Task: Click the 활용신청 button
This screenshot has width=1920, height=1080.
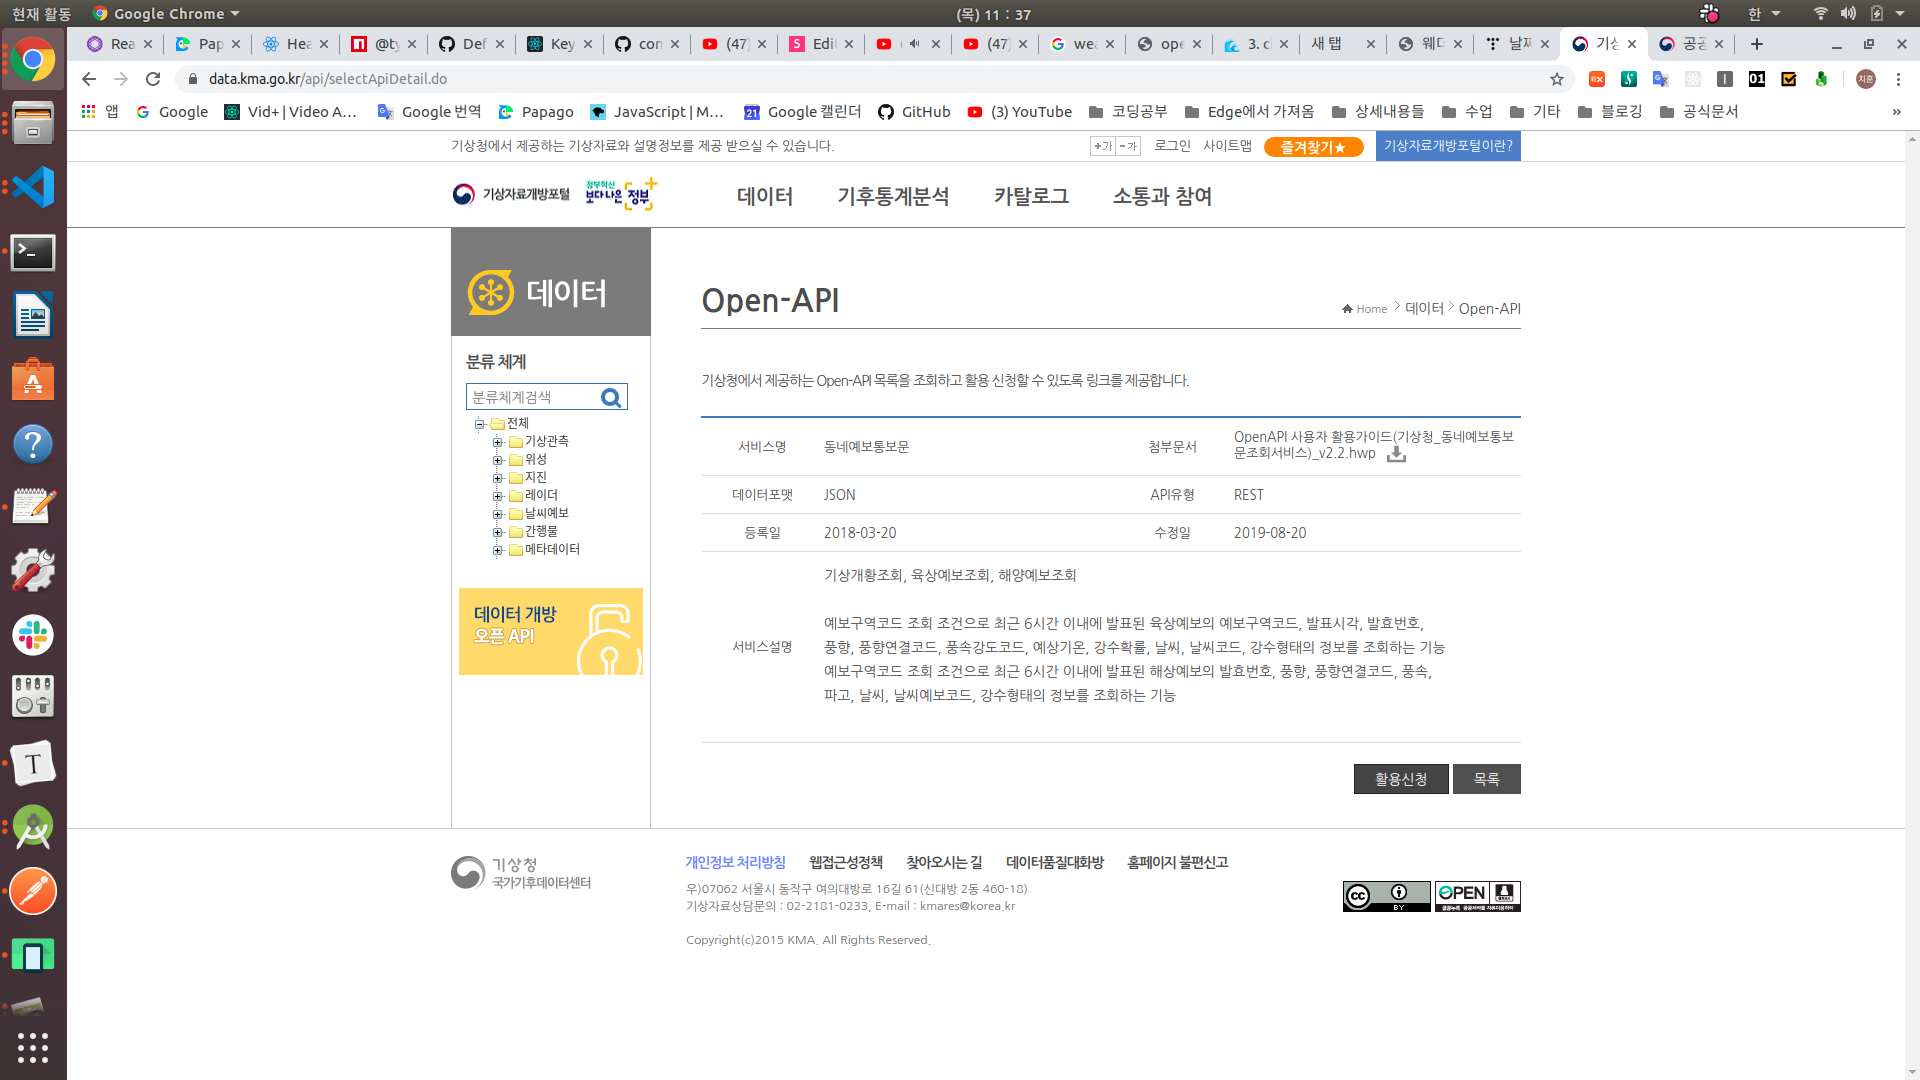Action: pos(1400,779)
